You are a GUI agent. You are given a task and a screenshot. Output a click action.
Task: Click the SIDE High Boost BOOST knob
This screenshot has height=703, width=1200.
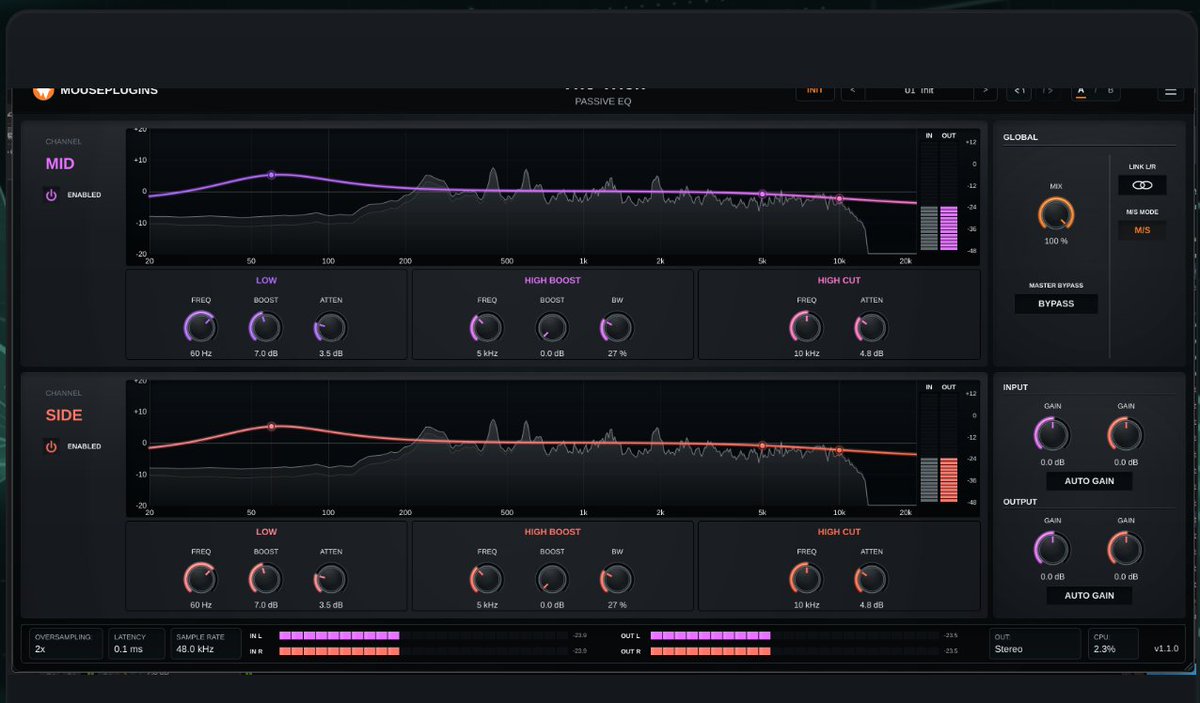click(552, 578)
